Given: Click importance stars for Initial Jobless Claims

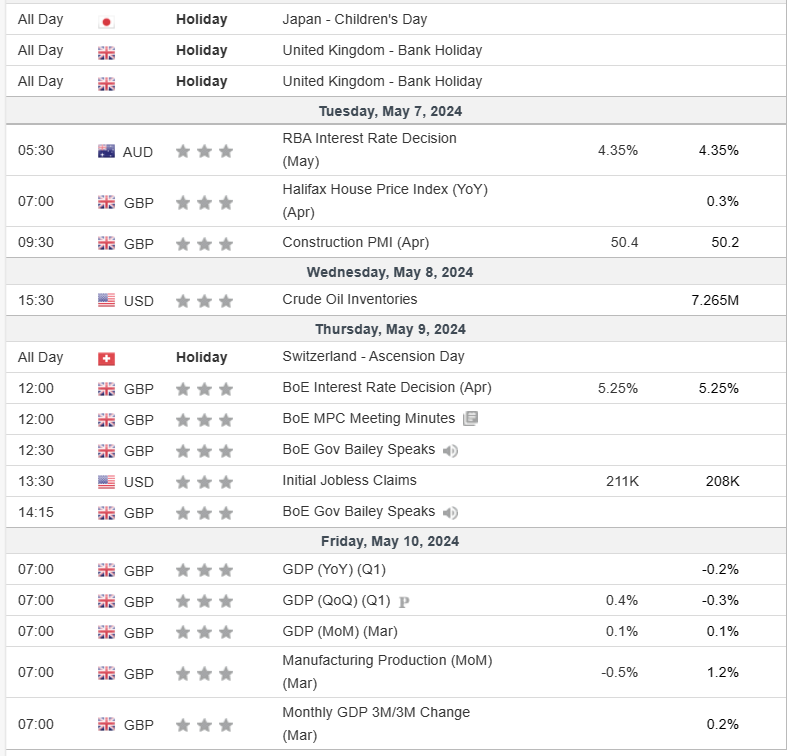Looking at the screenshot, I should click(x=204, y=482).
